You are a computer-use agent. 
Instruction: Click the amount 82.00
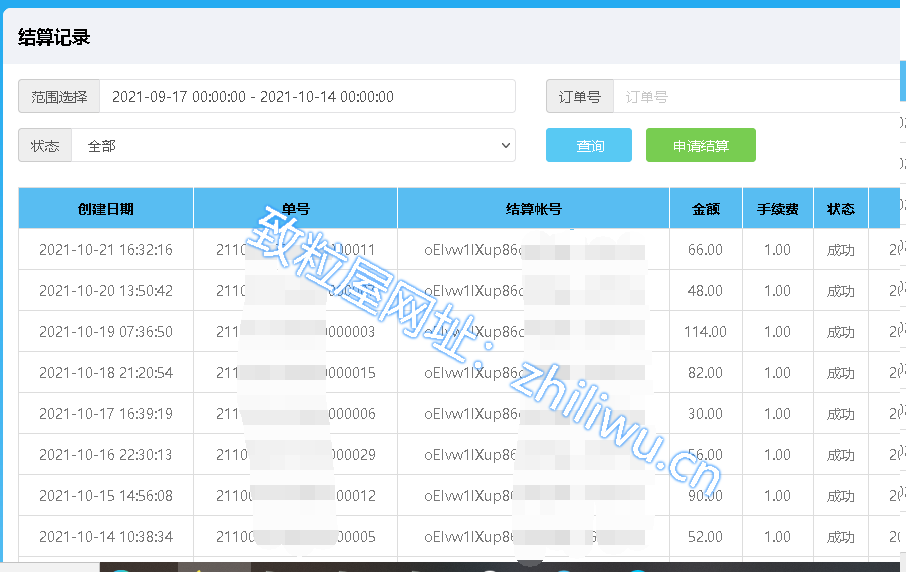705,373
